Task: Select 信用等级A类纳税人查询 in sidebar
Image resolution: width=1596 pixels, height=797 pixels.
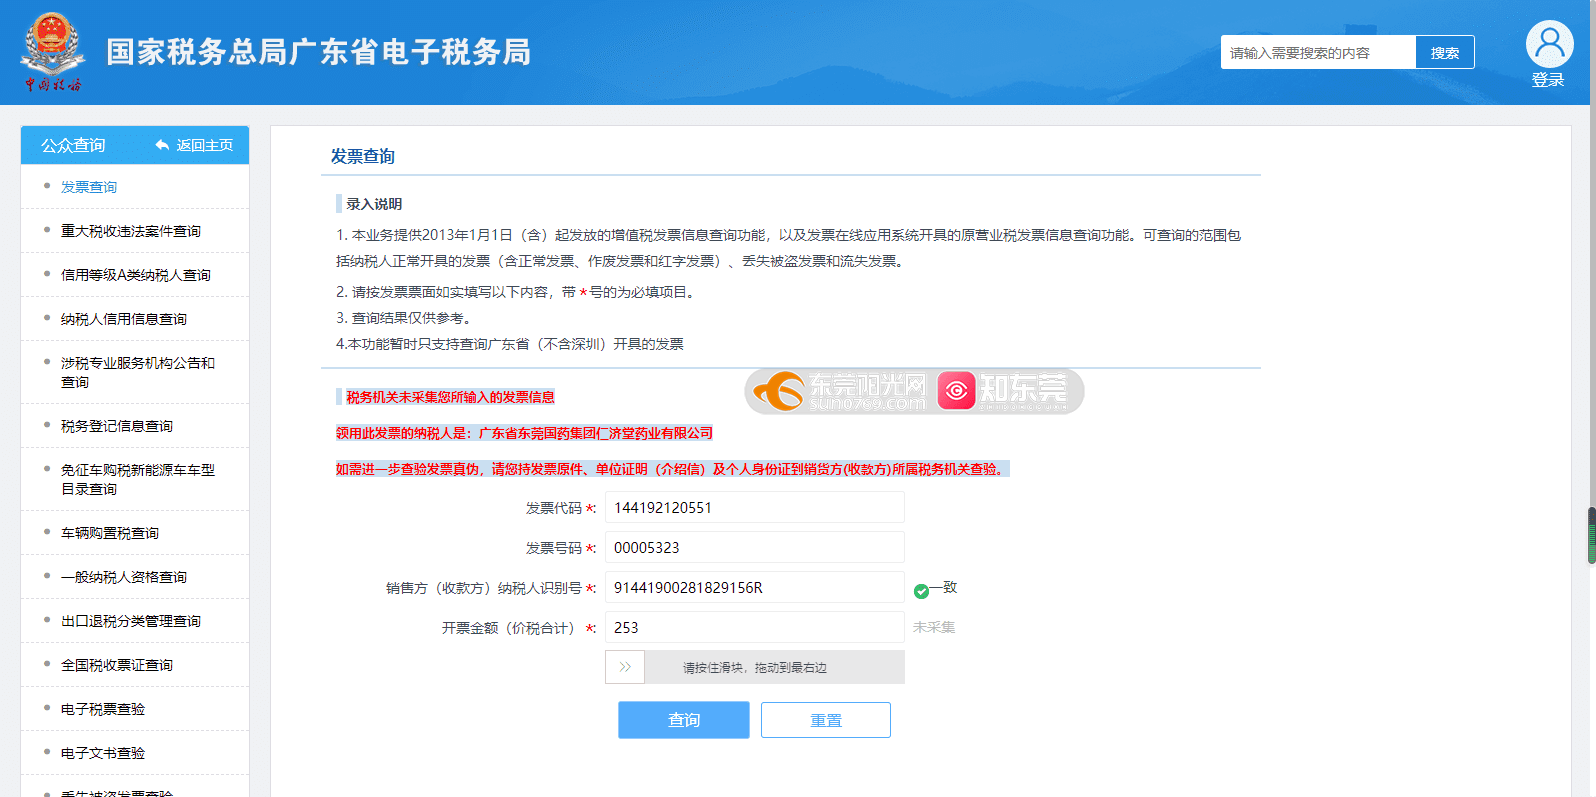Action: (x=136, y=275)
